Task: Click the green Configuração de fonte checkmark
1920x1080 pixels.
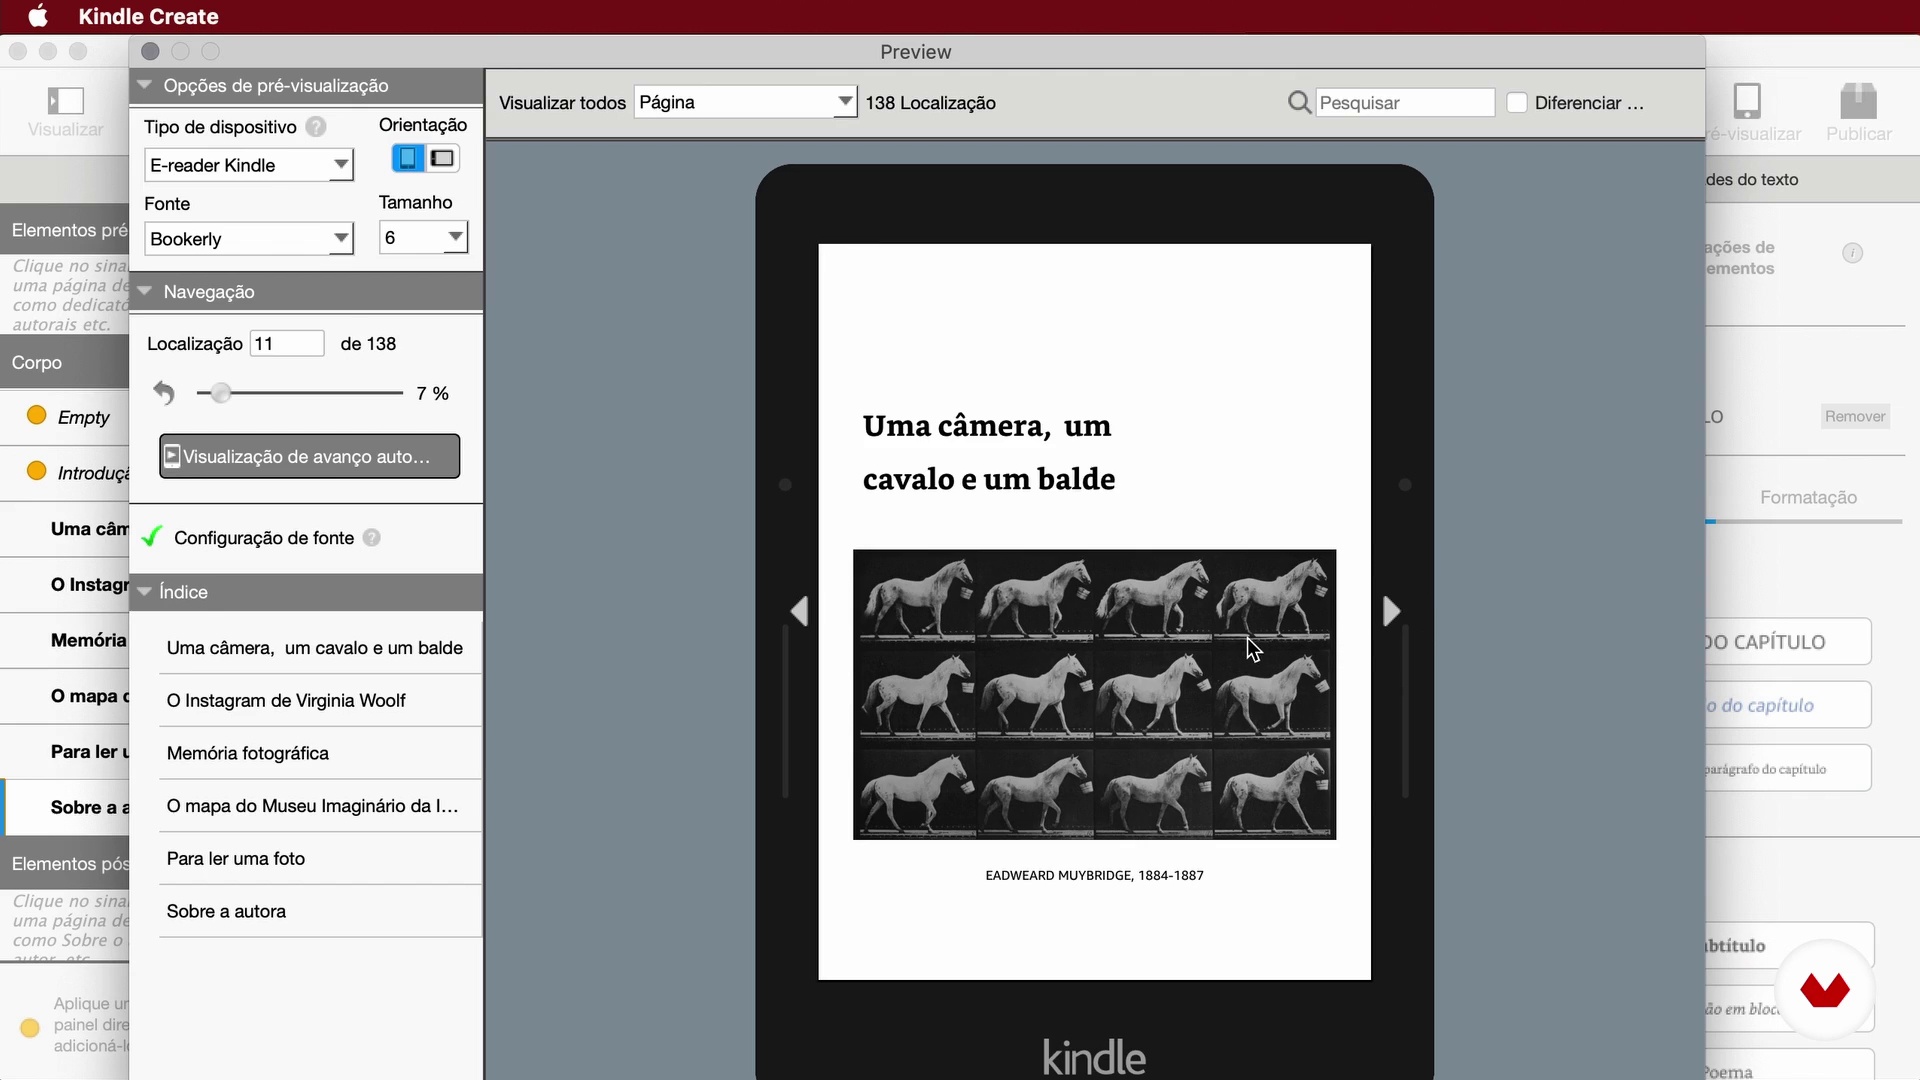Action: 151,537
